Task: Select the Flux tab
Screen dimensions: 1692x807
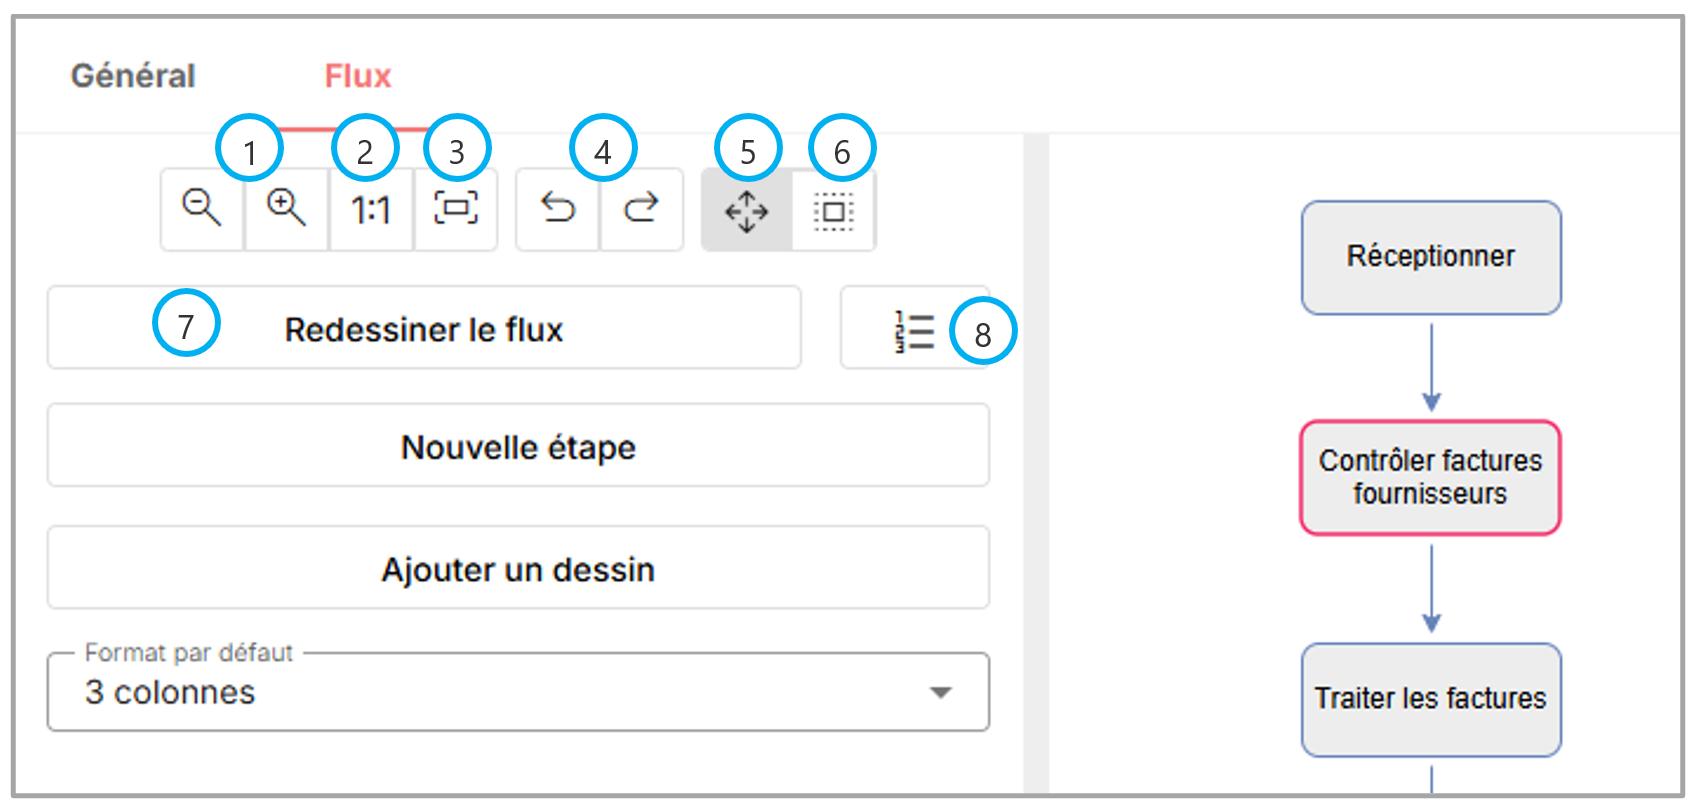Action: (358, 76)
